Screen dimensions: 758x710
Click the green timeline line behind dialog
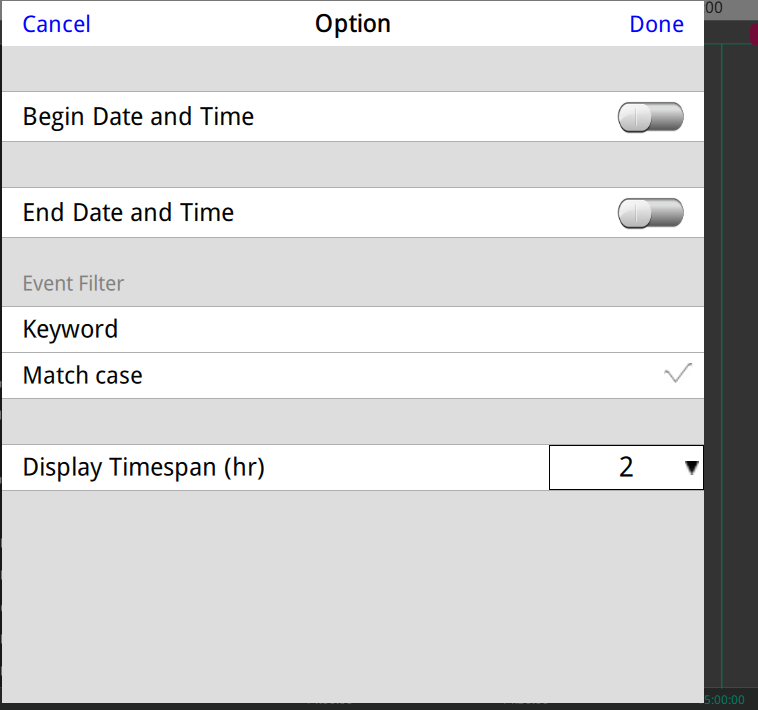click(x=721, y=400)
